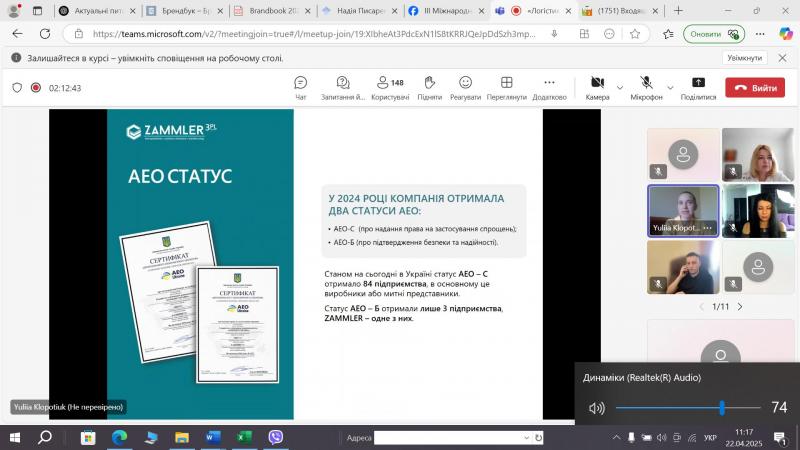Switch to Брендбук browser tab

(x=186, y=11)
